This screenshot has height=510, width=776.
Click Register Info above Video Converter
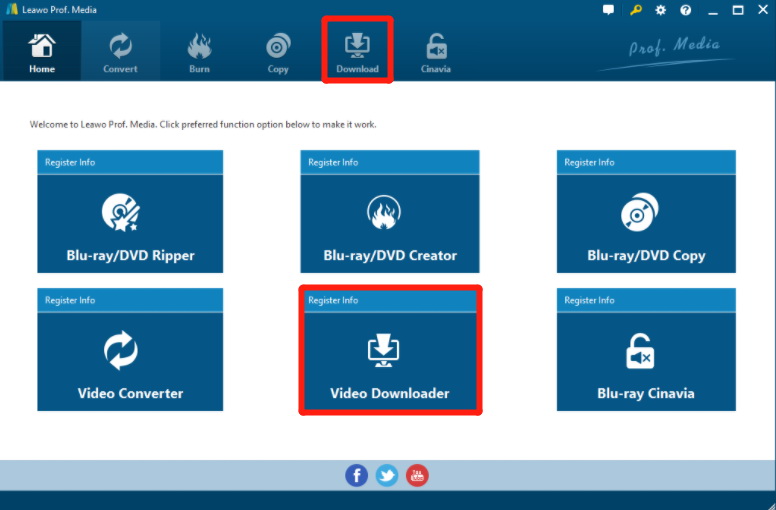69,300
